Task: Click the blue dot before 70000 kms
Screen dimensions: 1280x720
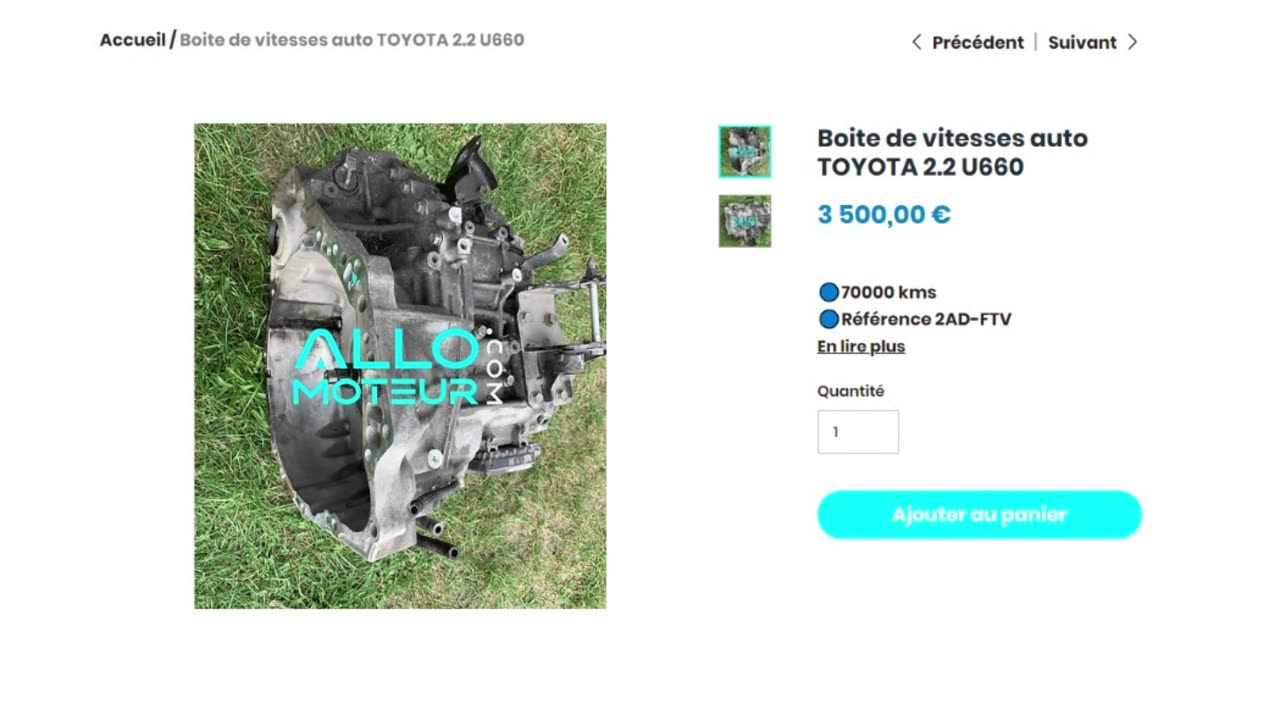Action: tap(828, 293)
